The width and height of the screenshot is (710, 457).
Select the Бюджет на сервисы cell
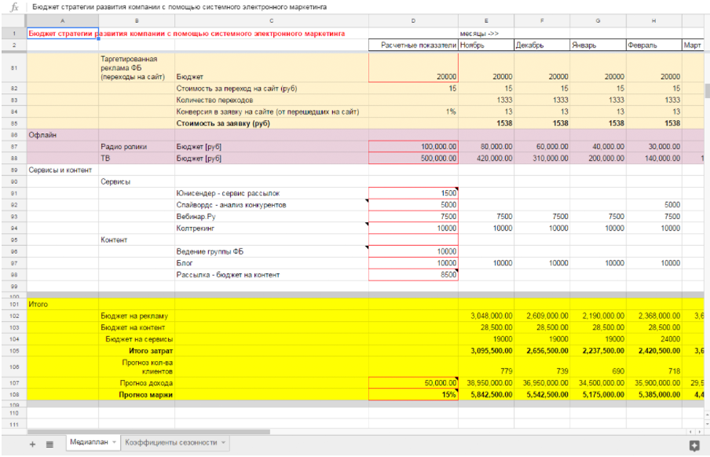[137, 339]
